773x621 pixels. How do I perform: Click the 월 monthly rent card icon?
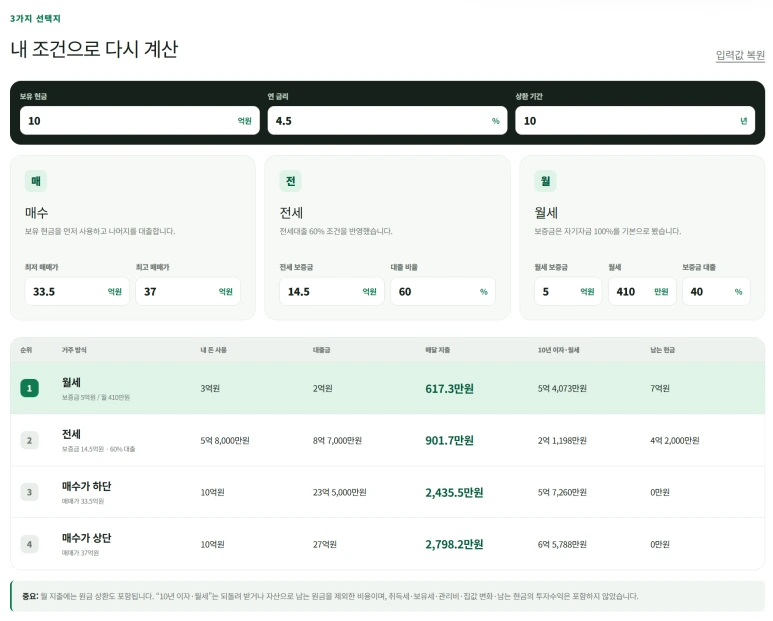point(545,181)
